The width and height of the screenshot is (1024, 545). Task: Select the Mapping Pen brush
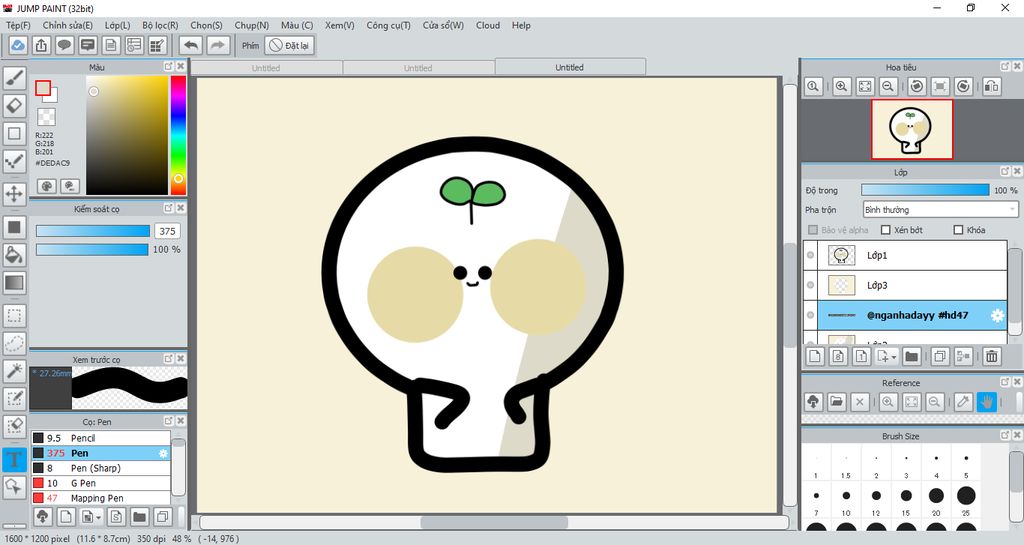[101, 498]
